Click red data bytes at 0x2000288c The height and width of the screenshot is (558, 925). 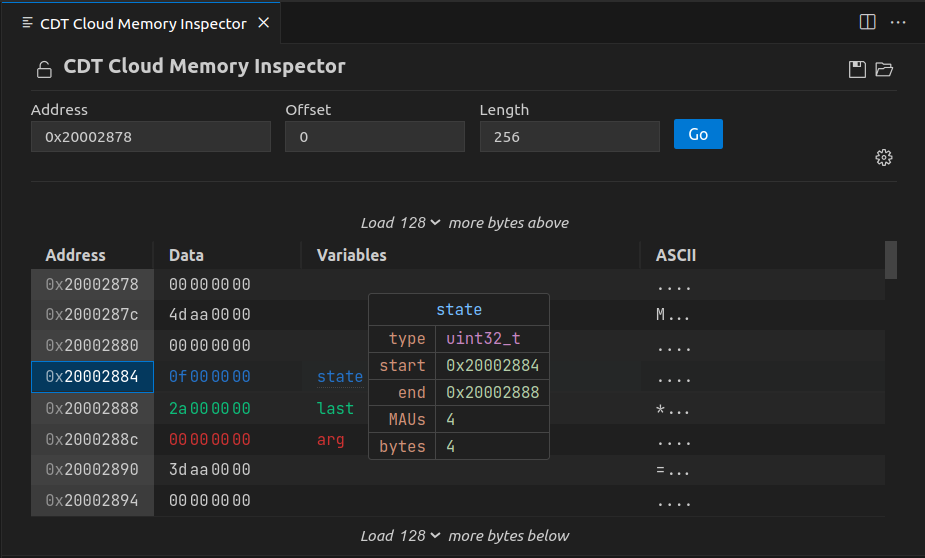(x=209, y=439)
